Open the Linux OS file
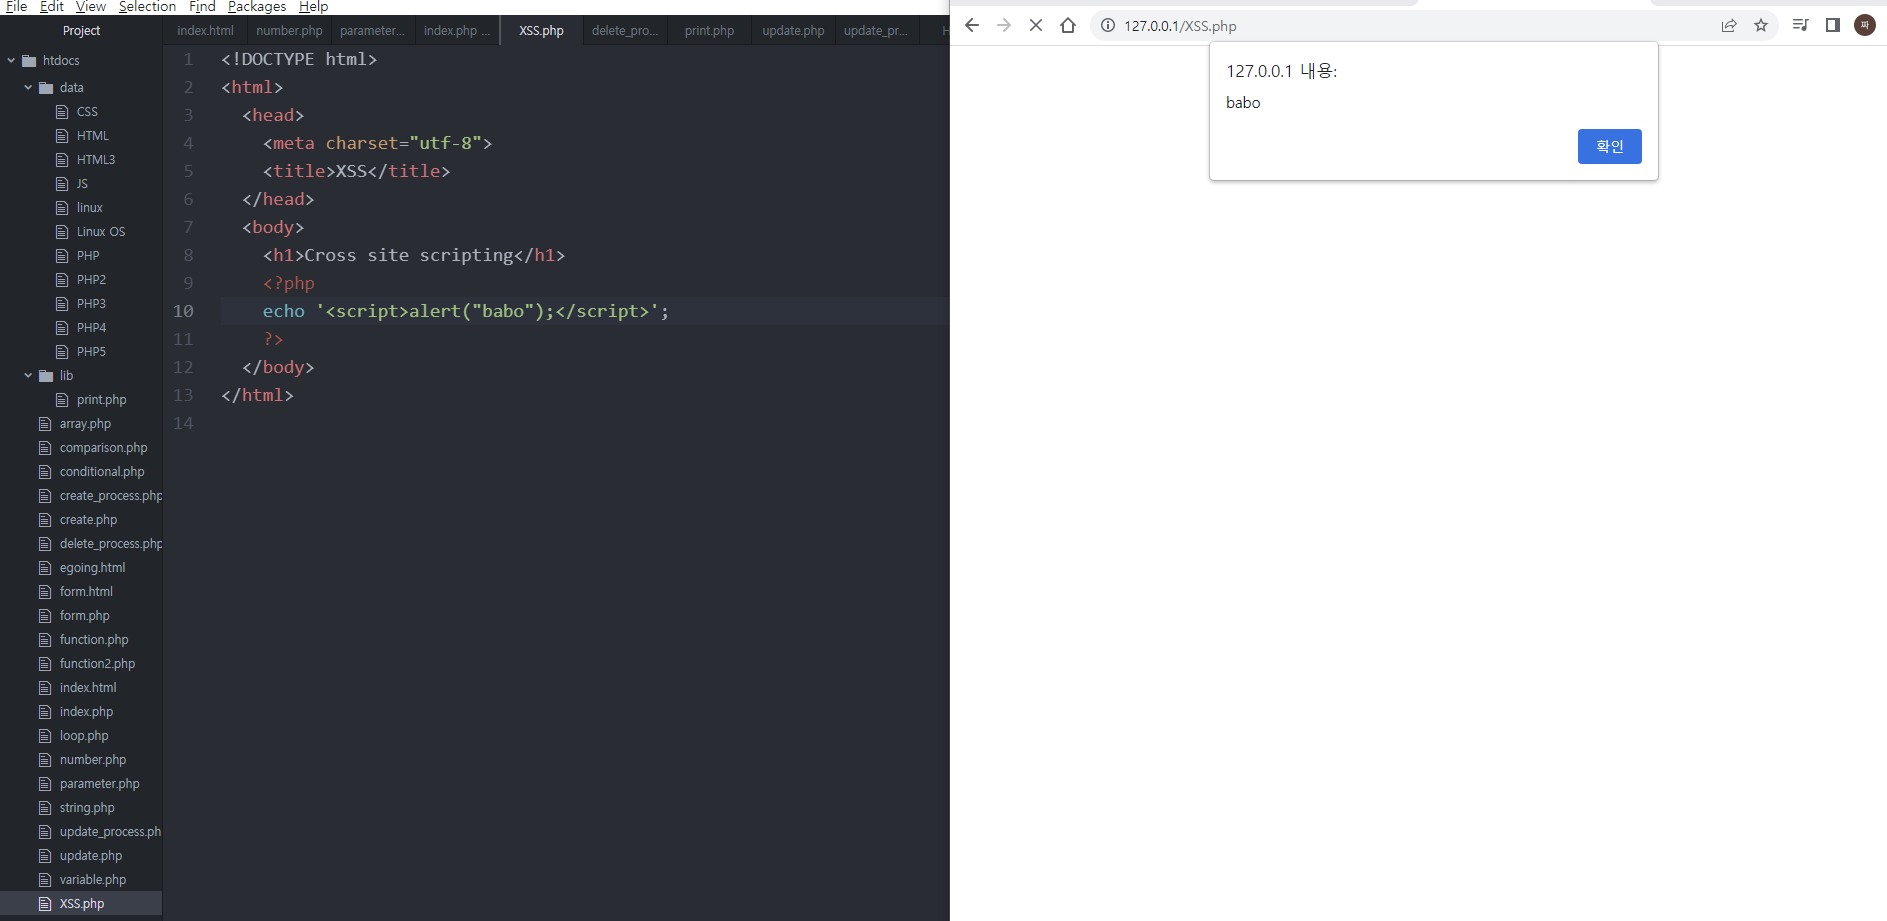The width and height of the screenshot is (1887, 921). click(x=101, y=232)
